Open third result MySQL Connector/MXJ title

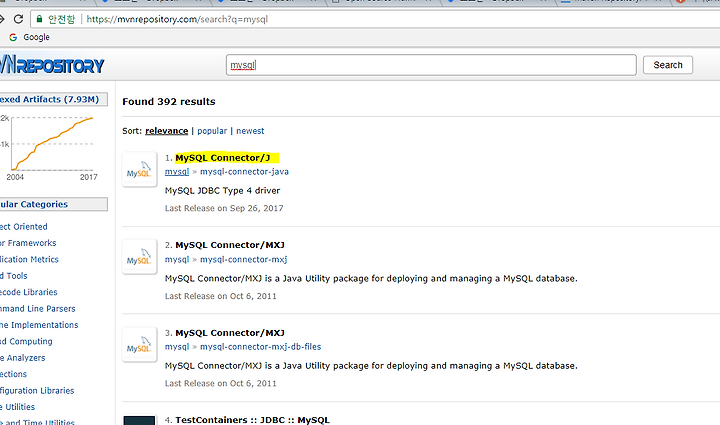[230, 333]
